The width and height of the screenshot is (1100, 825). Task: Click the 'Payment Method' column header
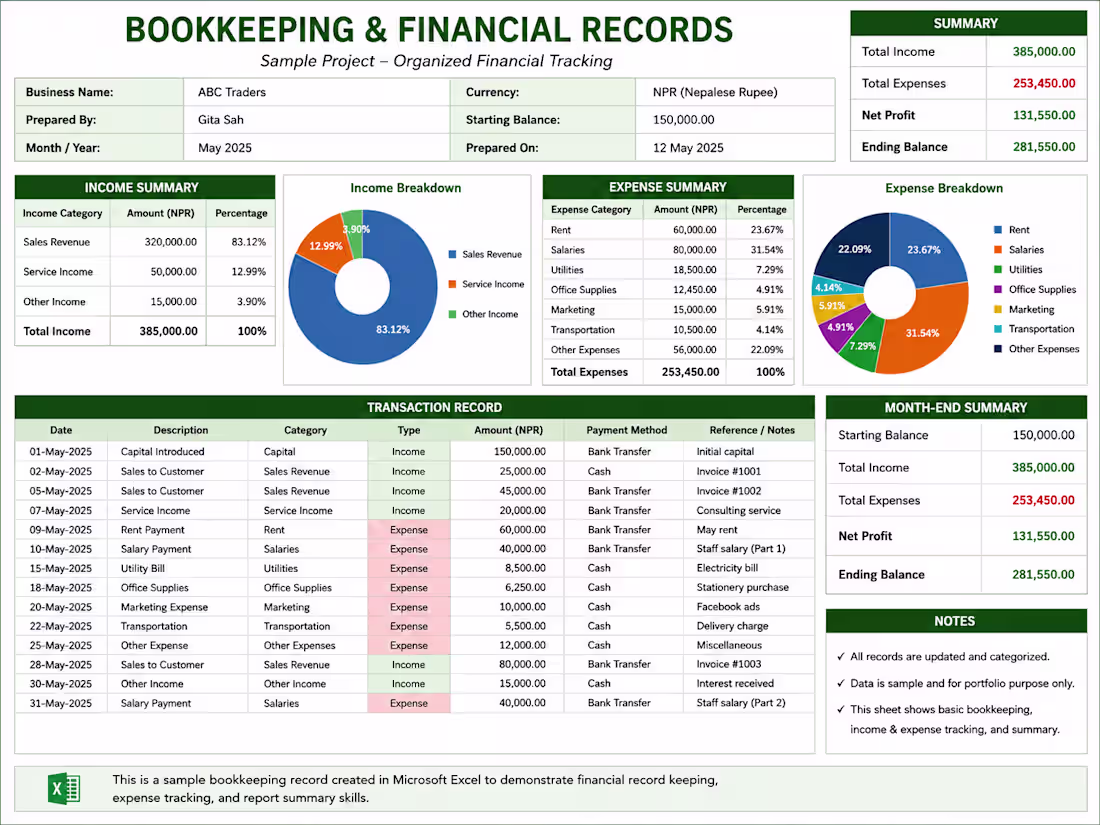(x=626, y=430)
